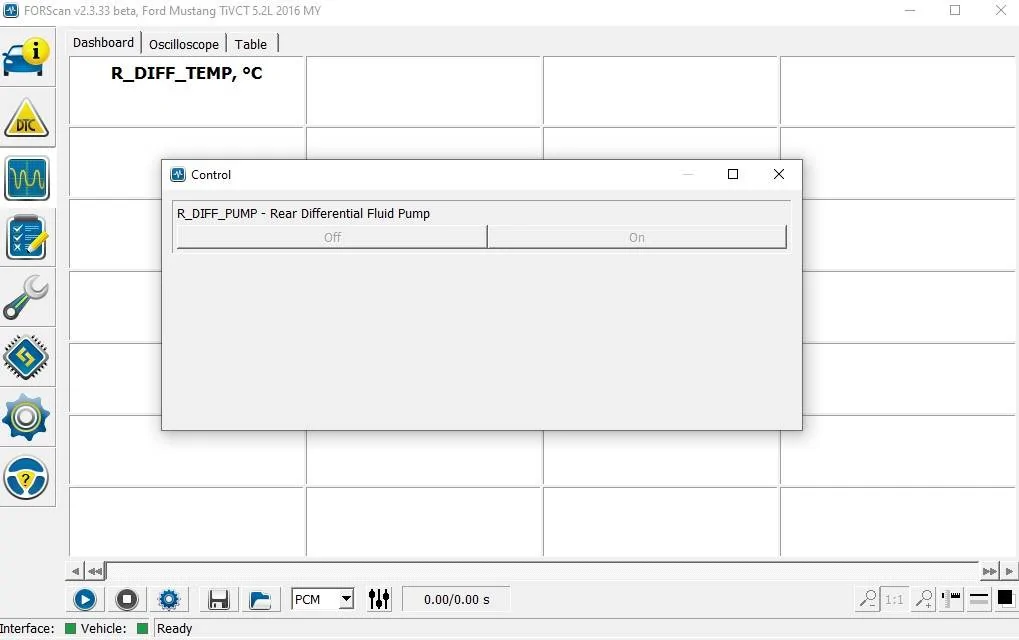Load a saved log with folder icon

[x=261, y=599]
